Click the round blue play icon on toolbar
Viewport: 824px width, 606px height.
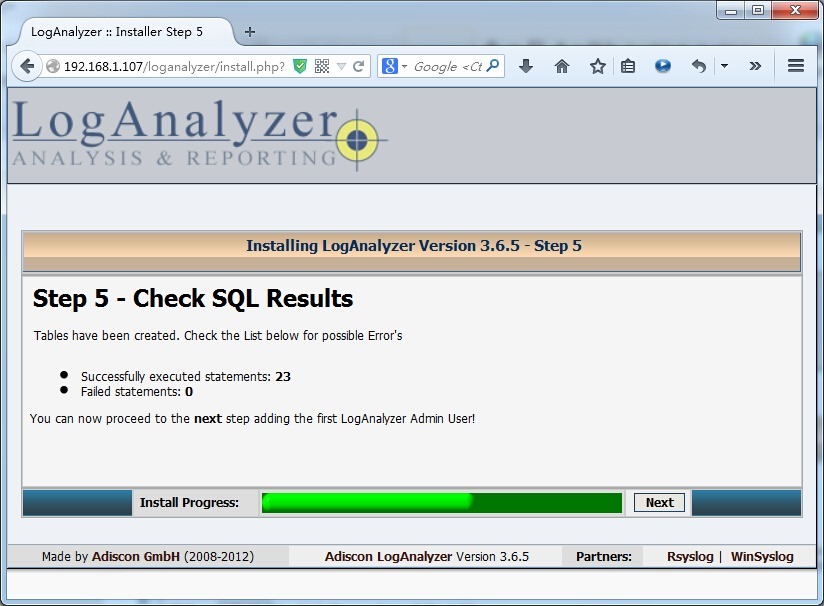coord(662,65)
